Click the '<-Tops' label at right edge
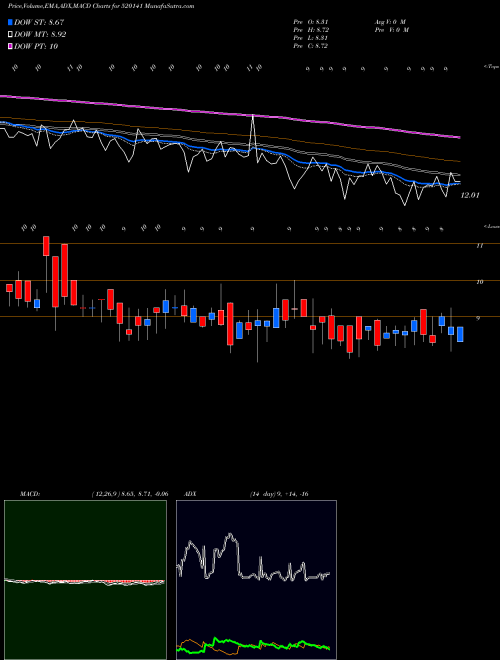This screenshot has height=660, width=500. coord(491,67)
